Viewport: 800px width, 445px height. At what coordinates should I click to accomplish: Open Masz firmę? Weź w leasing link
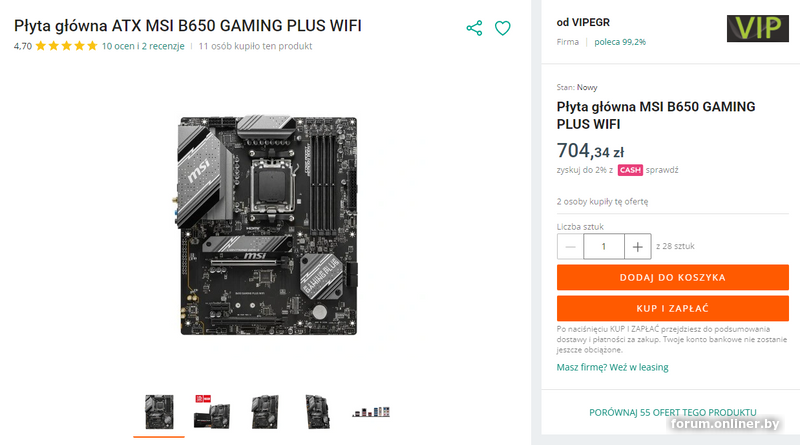(612, 367)
